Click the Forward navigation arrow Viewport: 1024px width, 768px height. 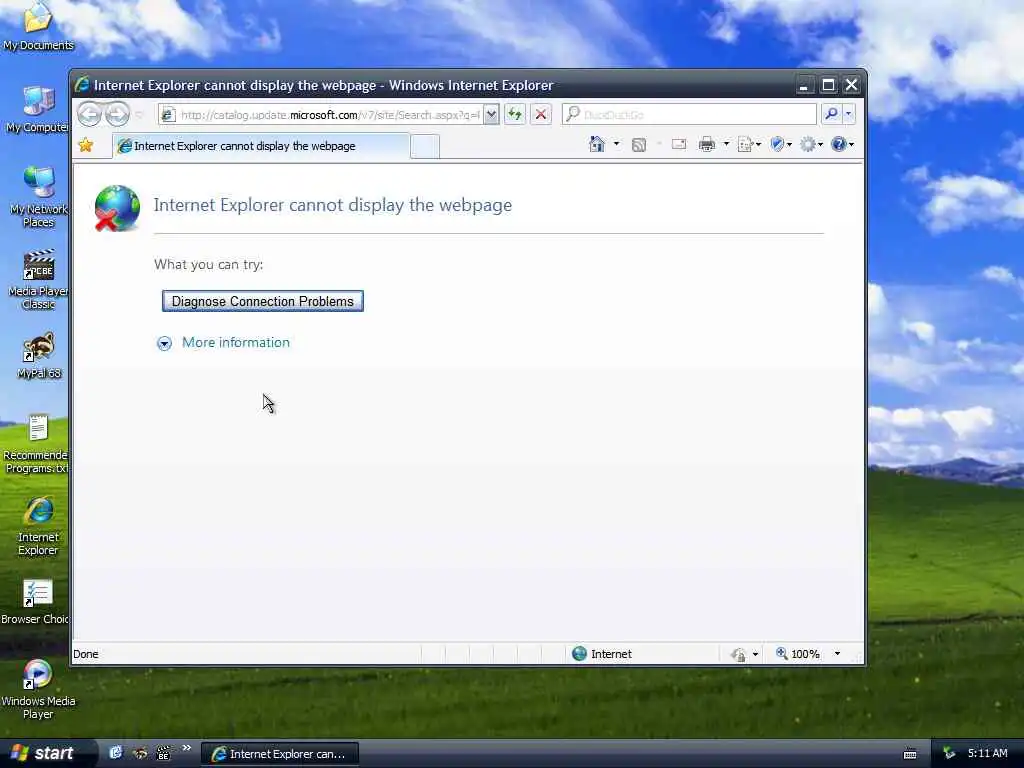coord(118,114)
